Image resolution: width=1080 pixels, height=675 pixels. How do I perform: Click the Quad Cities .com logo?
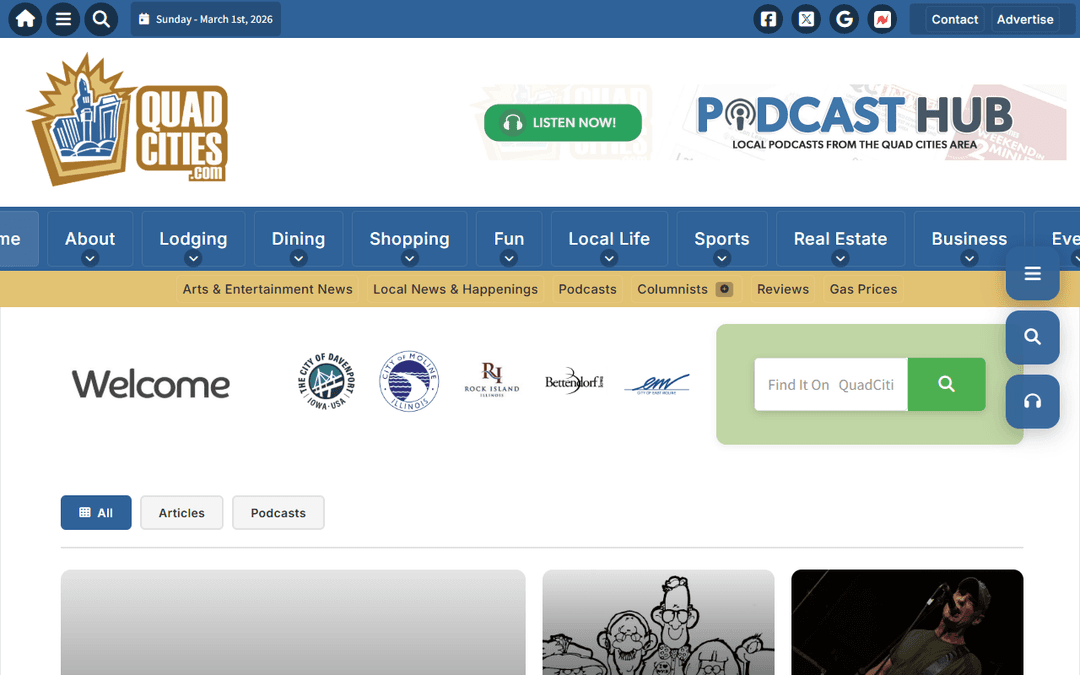tap(127, 120)
